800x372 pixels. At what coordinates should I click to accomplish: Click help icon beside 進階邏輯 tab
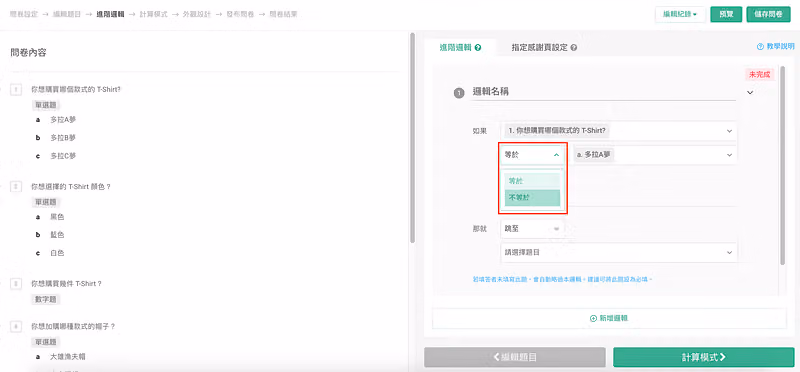[478, 48]
